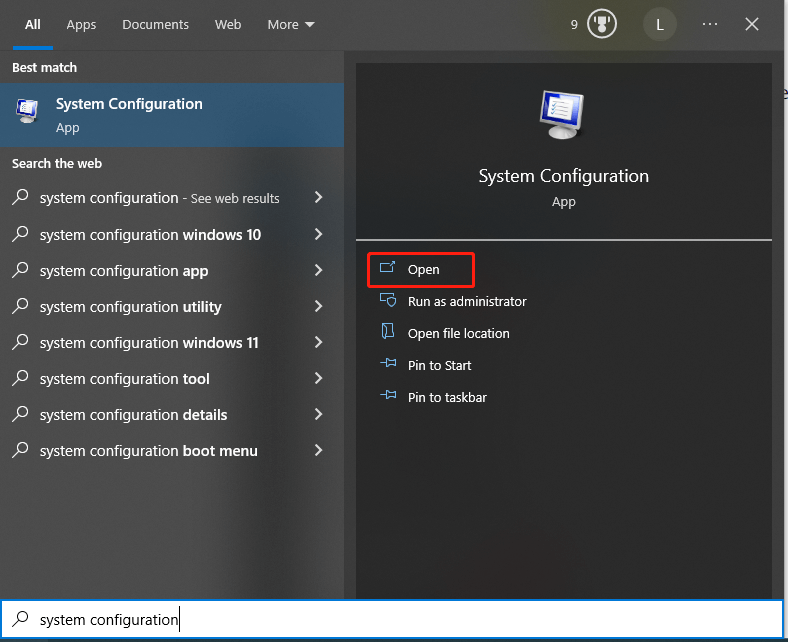Click magnifier beside 'system configuration utility'
The height and width of the screenshot is (642, 788).
[20, 306]
